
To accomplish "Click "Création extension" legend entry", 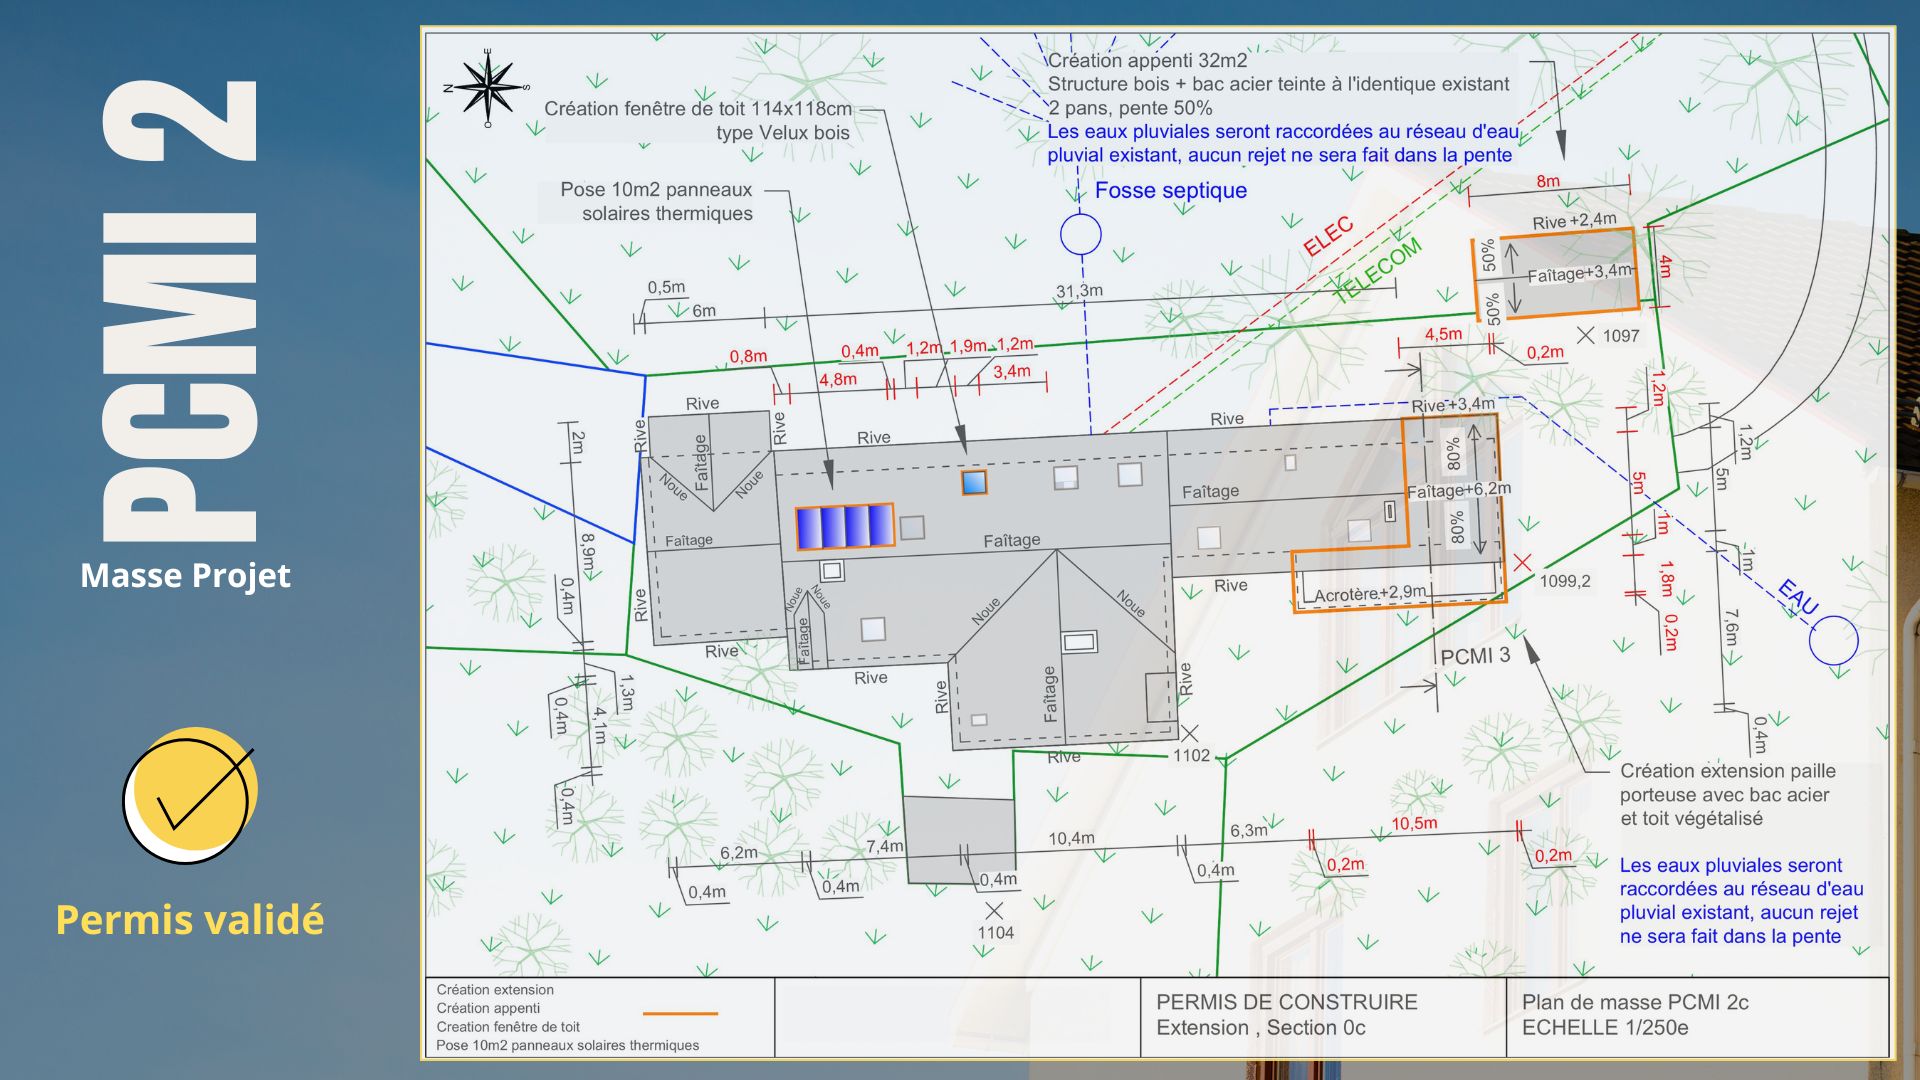I will pyautogui.click(x=495, y=990).
